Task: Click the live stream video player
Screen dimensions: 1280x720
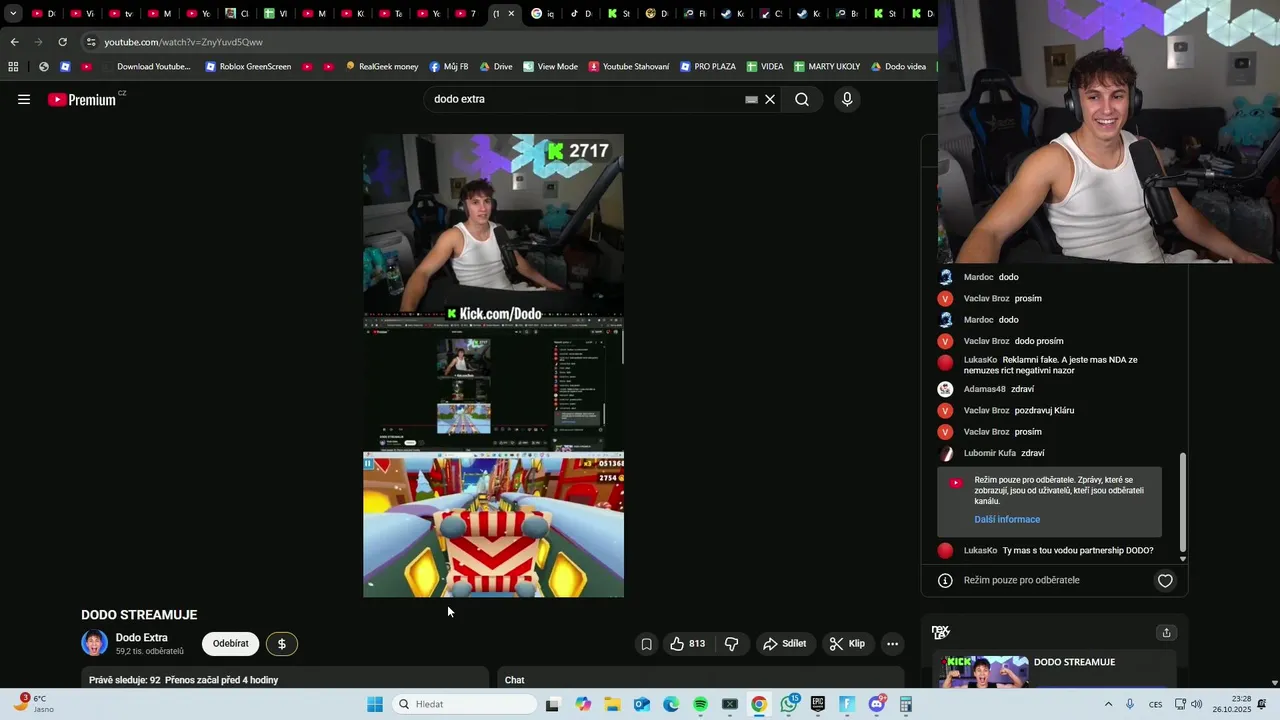Action: (493, 366)
